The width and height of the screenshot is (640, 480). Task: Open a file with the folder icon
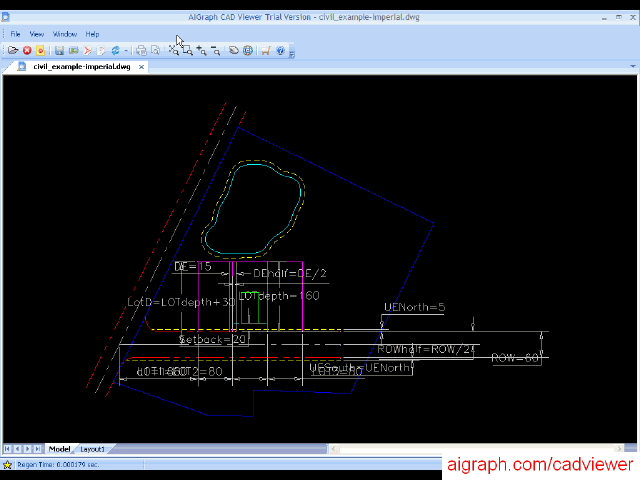tap(13, 51)
